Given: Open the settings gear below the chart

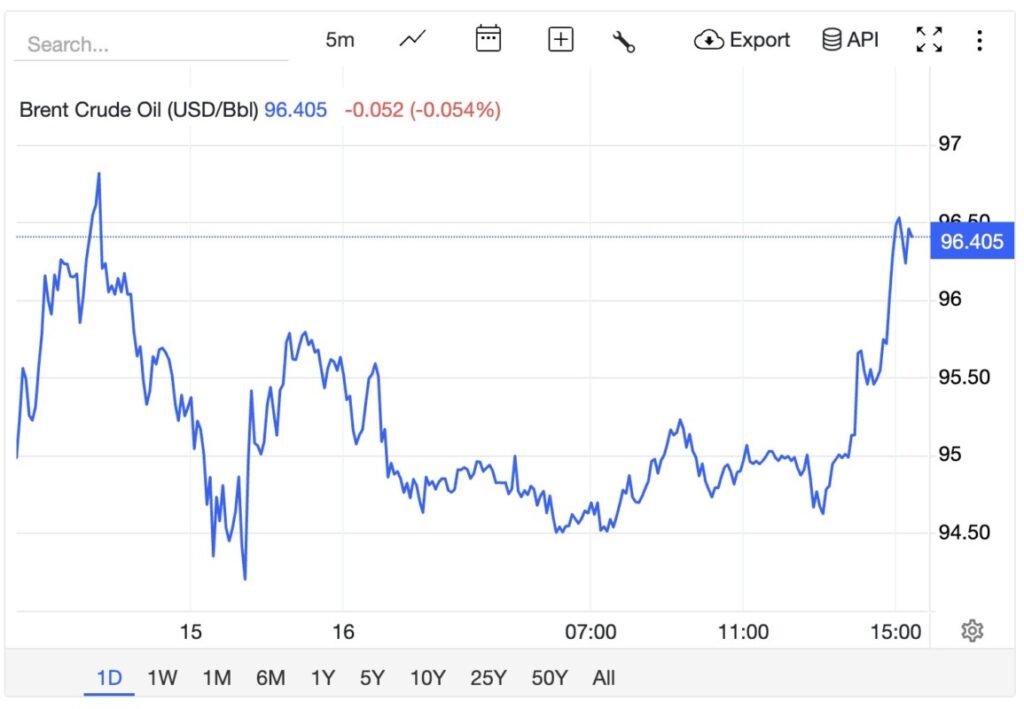Looking at the screenshot, I should coord(971,630).
